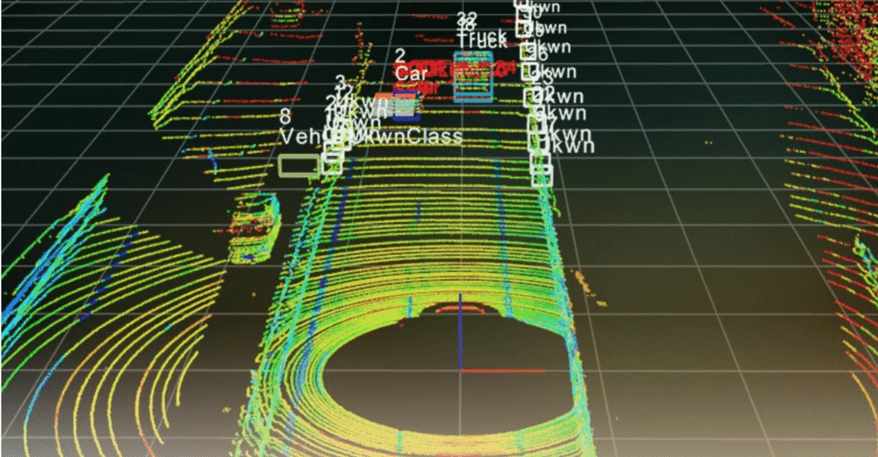Click the blue Car bounding box
878x457 pixels.
point(405,107)
